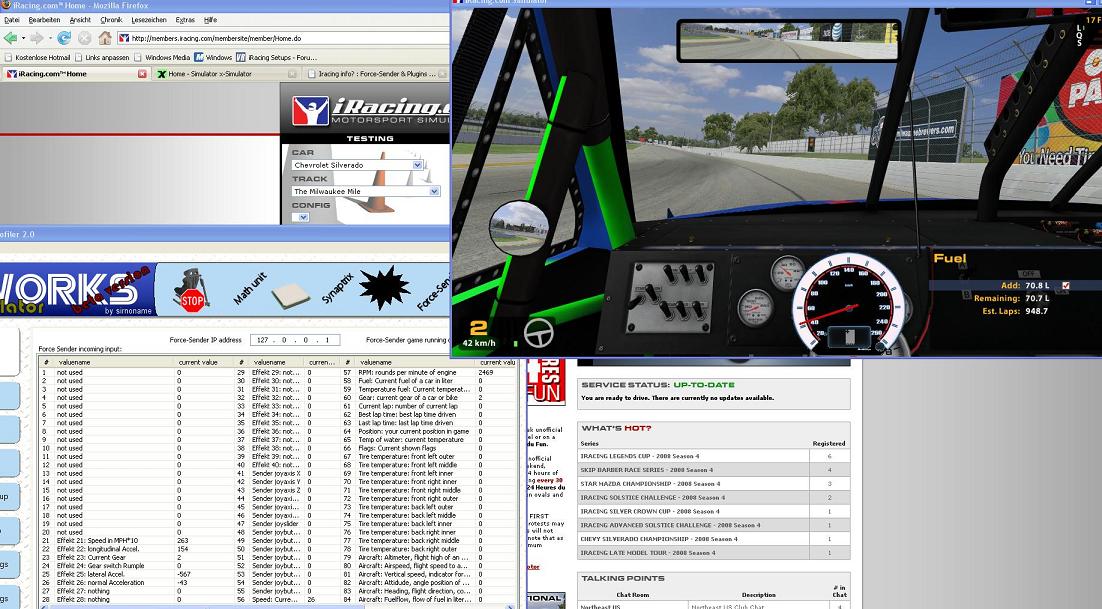The image size is (1102, 609).
Task: Open the TRACK dropdown showing The Milwaukee Mile
Action: tap(365, 191)
